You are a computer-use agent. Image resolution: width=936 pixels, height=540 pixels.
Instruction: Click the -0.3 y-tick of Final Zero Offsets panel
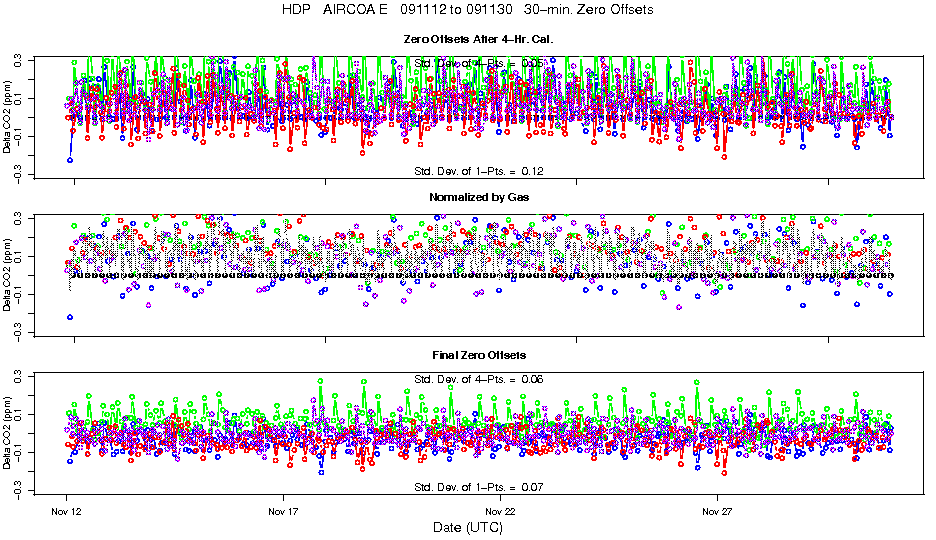(18, 488)
